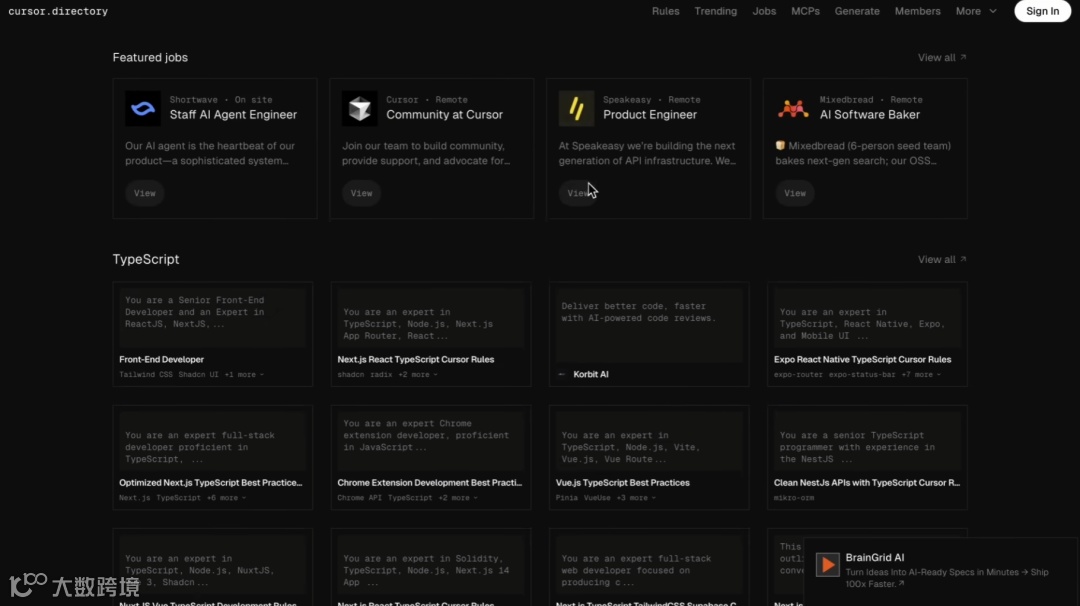Image resolution: width=1080 pixels, height=606 pixels.
Task: View all TypeScript rules
Action: [x=942, y=260]
